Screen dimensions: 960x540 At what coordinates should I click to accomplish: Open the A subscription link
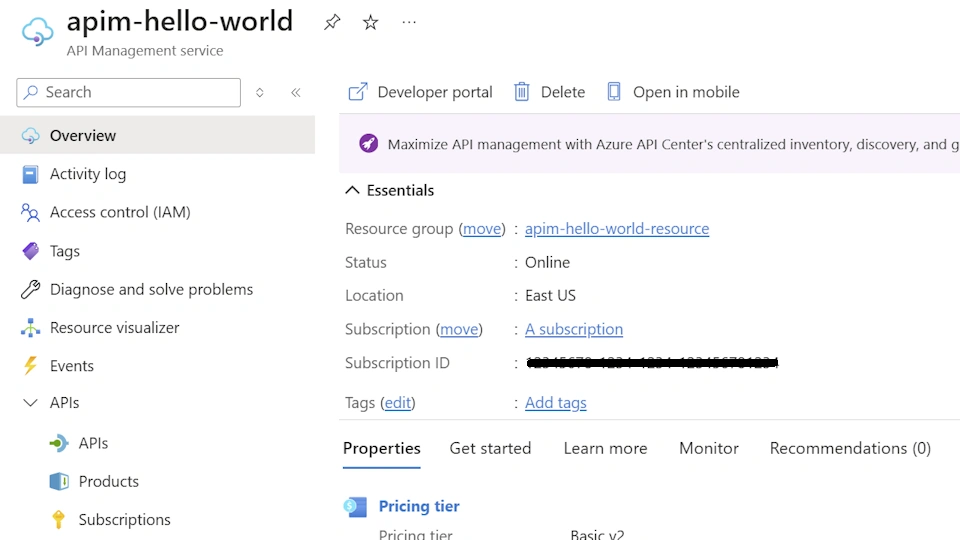574,329
